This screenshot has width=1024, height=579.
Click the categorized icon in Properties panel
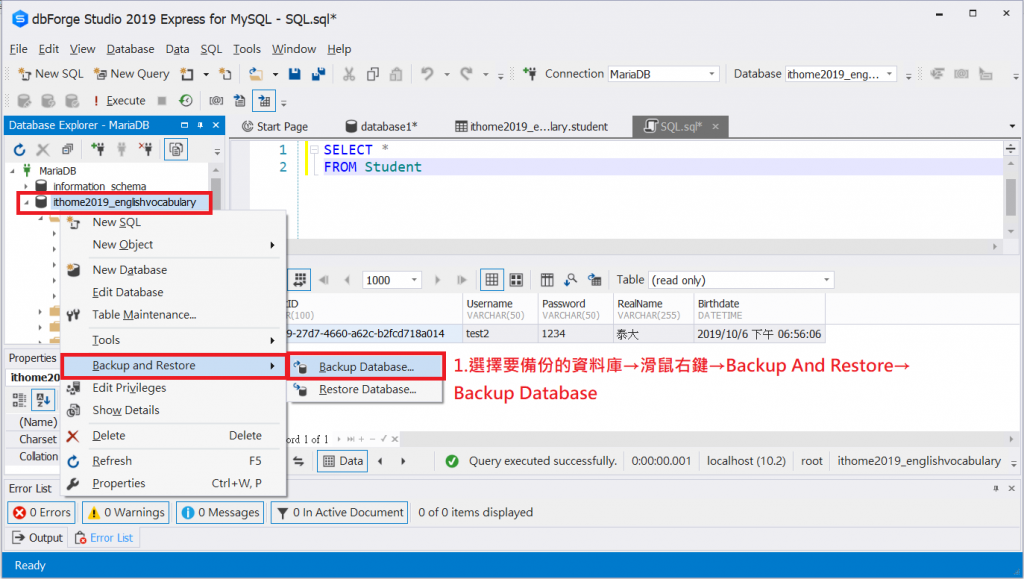(x=20, y=399)
